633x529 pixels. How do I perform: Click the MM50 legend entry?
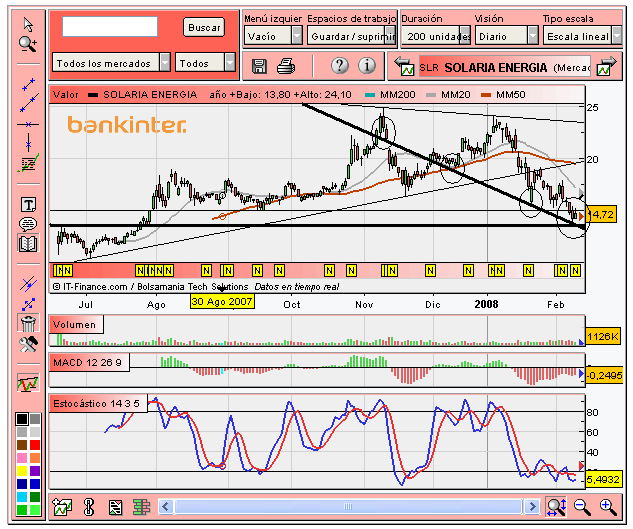coord(503,95)
